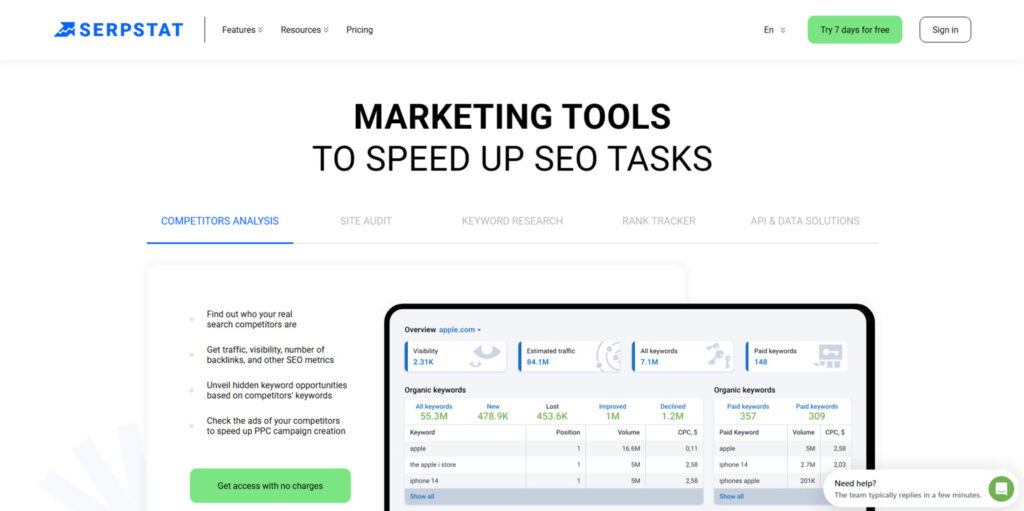Click the All keywords card icon
Screen dimensions: 1024x511
718,355
